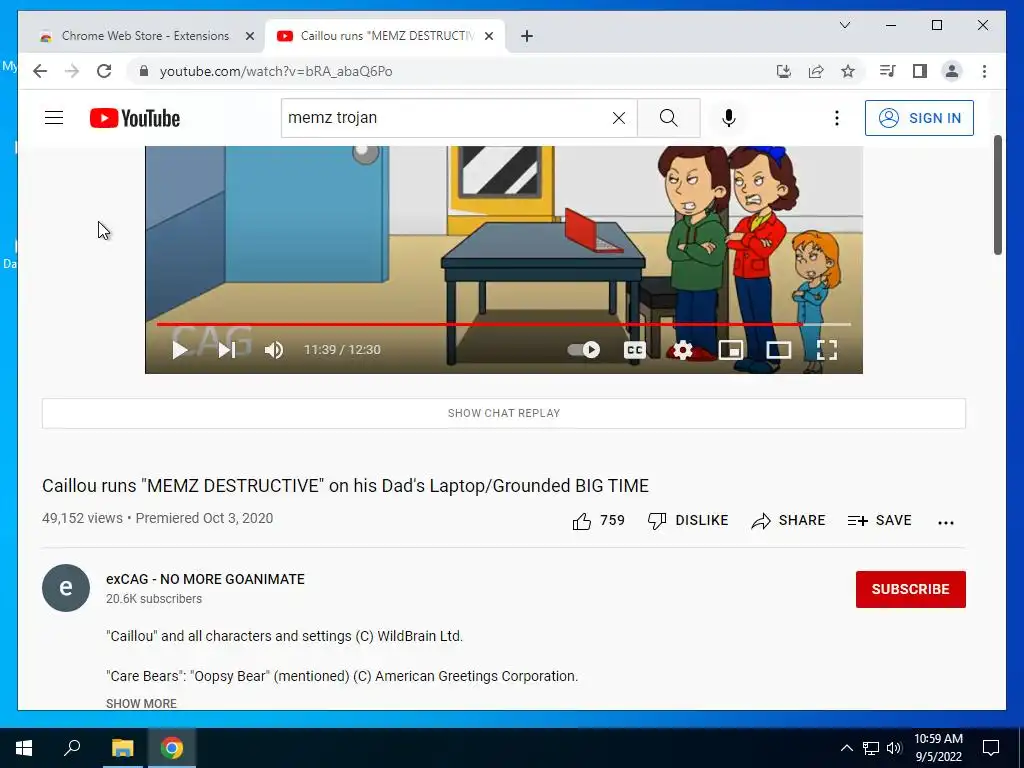Open the SHARE dialog

coord(788,520)
